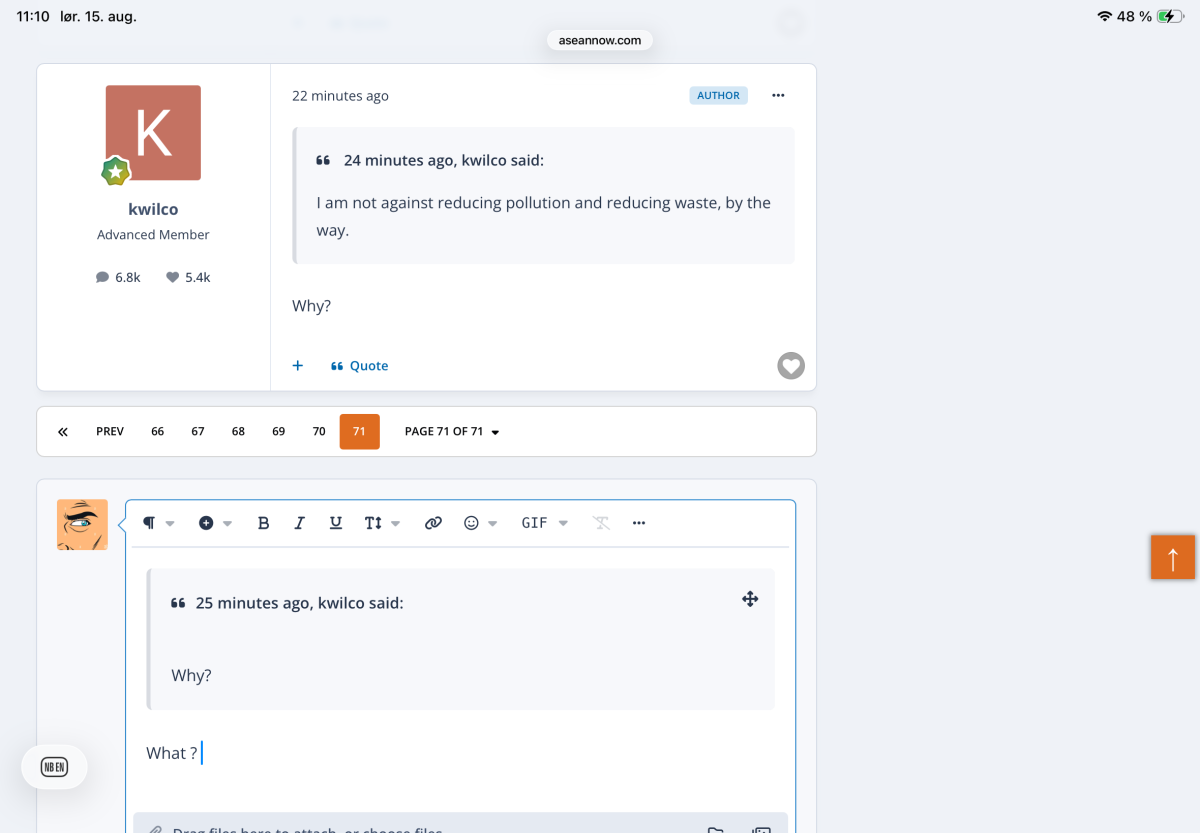
Task: Click the orange scroll-to-top arrow button
Action: [1173, 557]
